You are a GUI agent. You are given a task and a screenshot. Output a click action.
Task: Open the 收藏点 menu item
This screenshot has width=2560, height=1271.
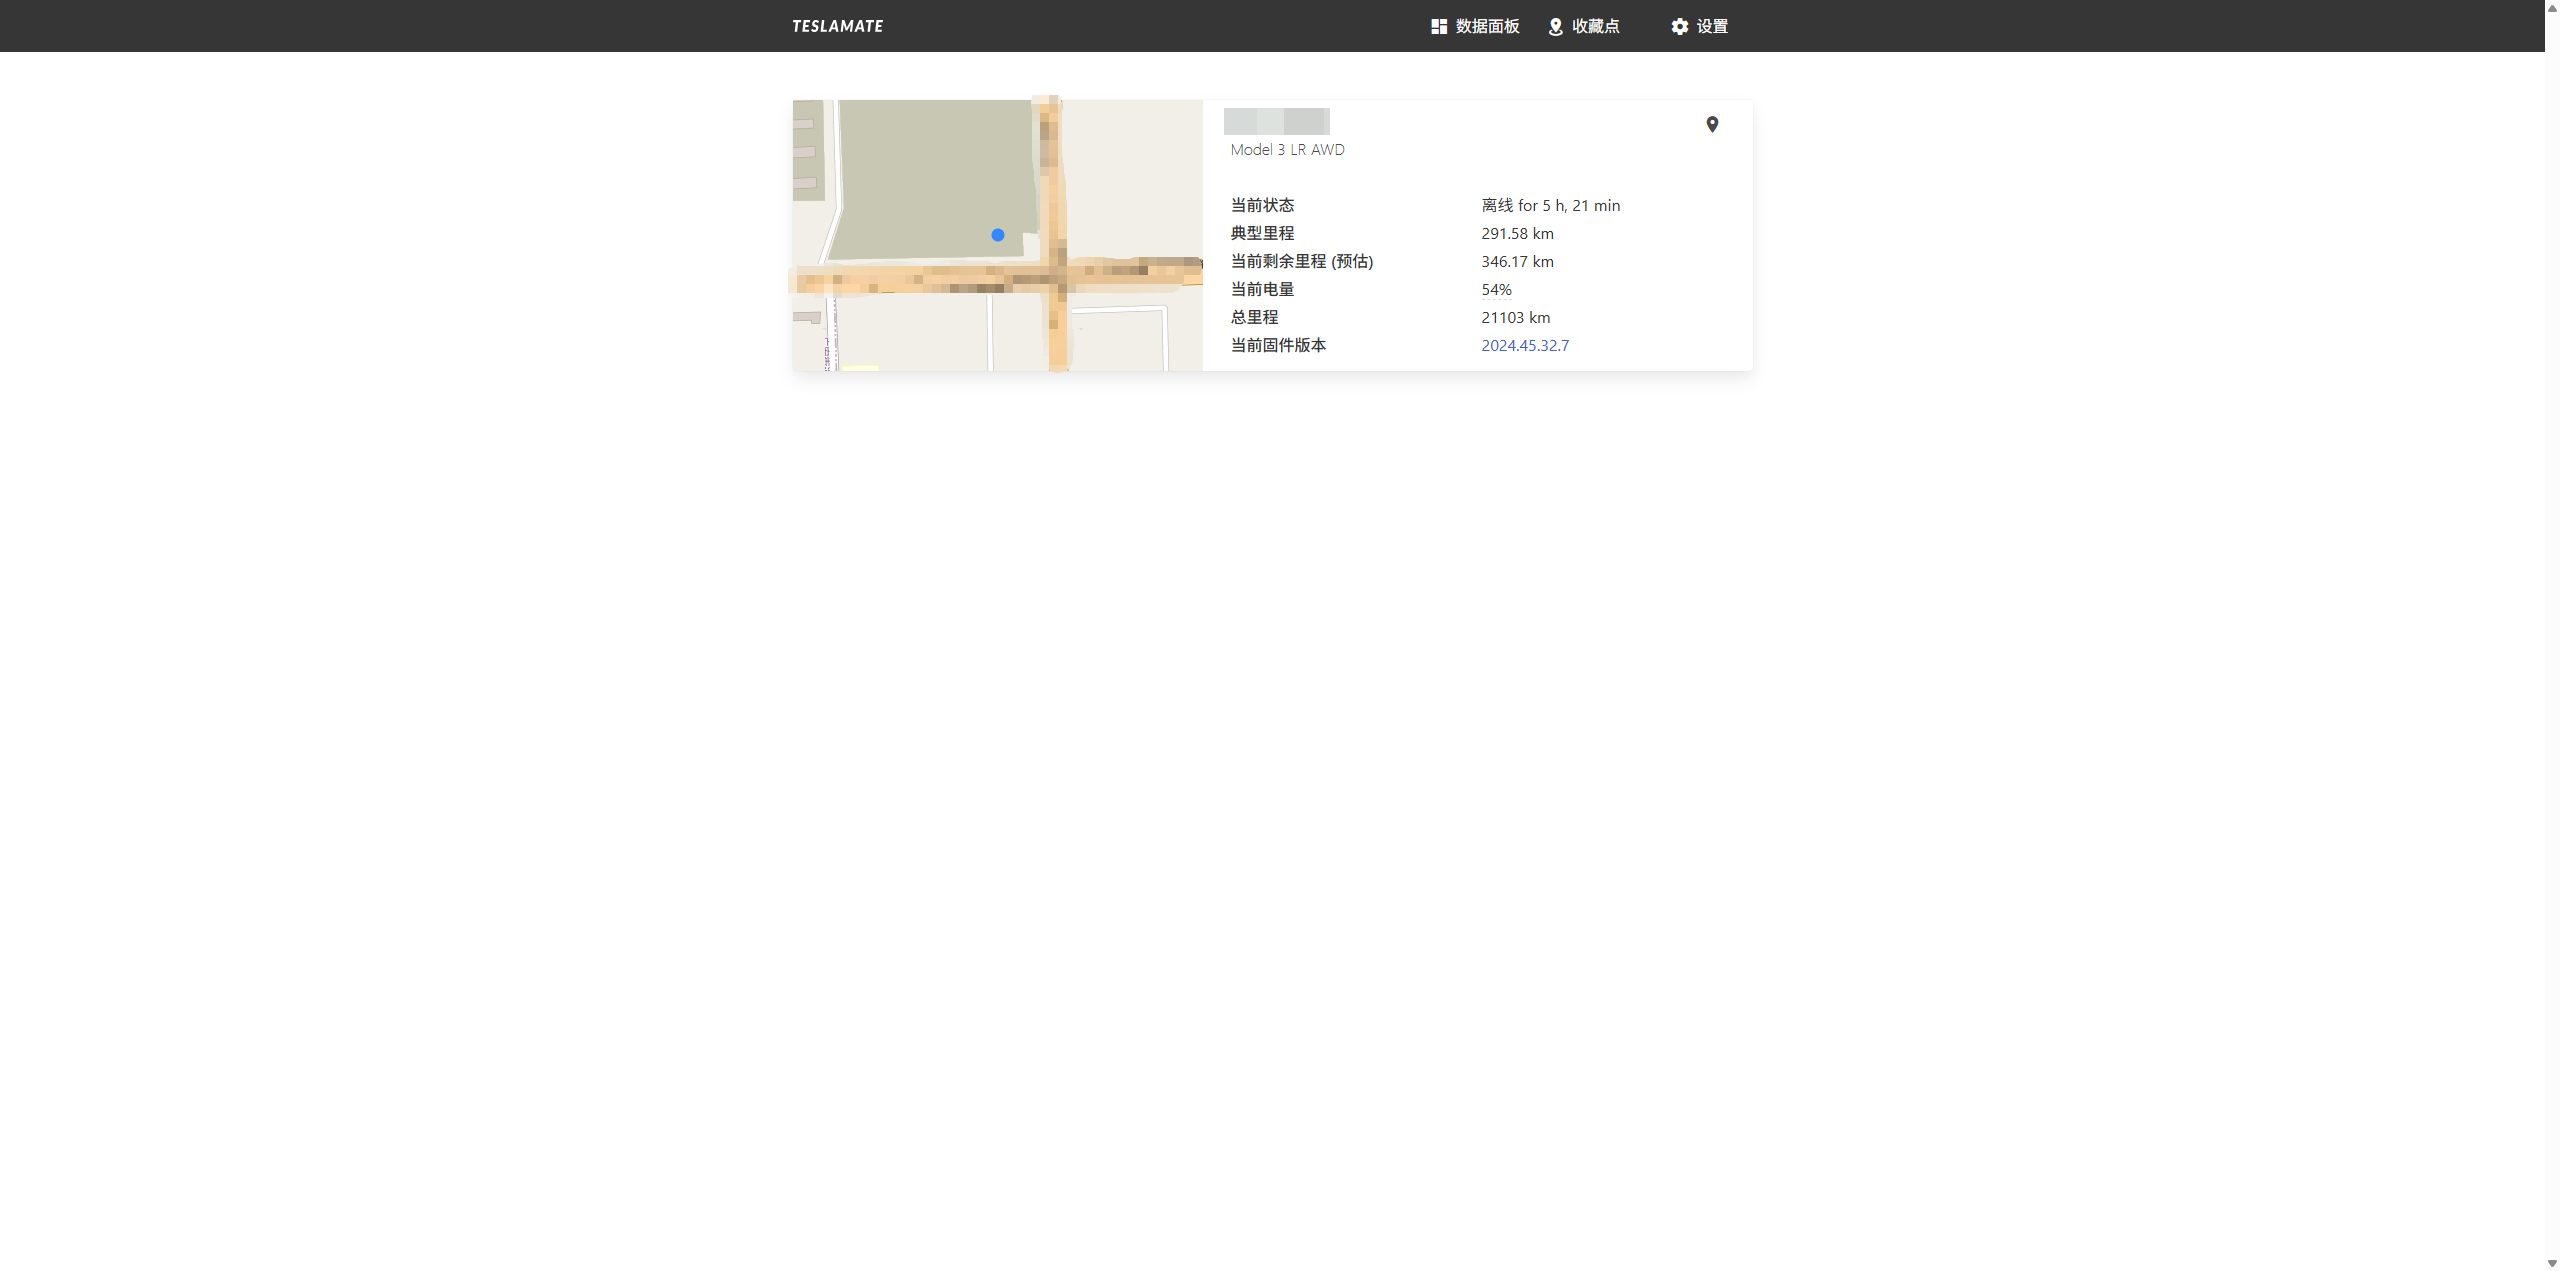pyautogui.click(x=1595, y=26)
